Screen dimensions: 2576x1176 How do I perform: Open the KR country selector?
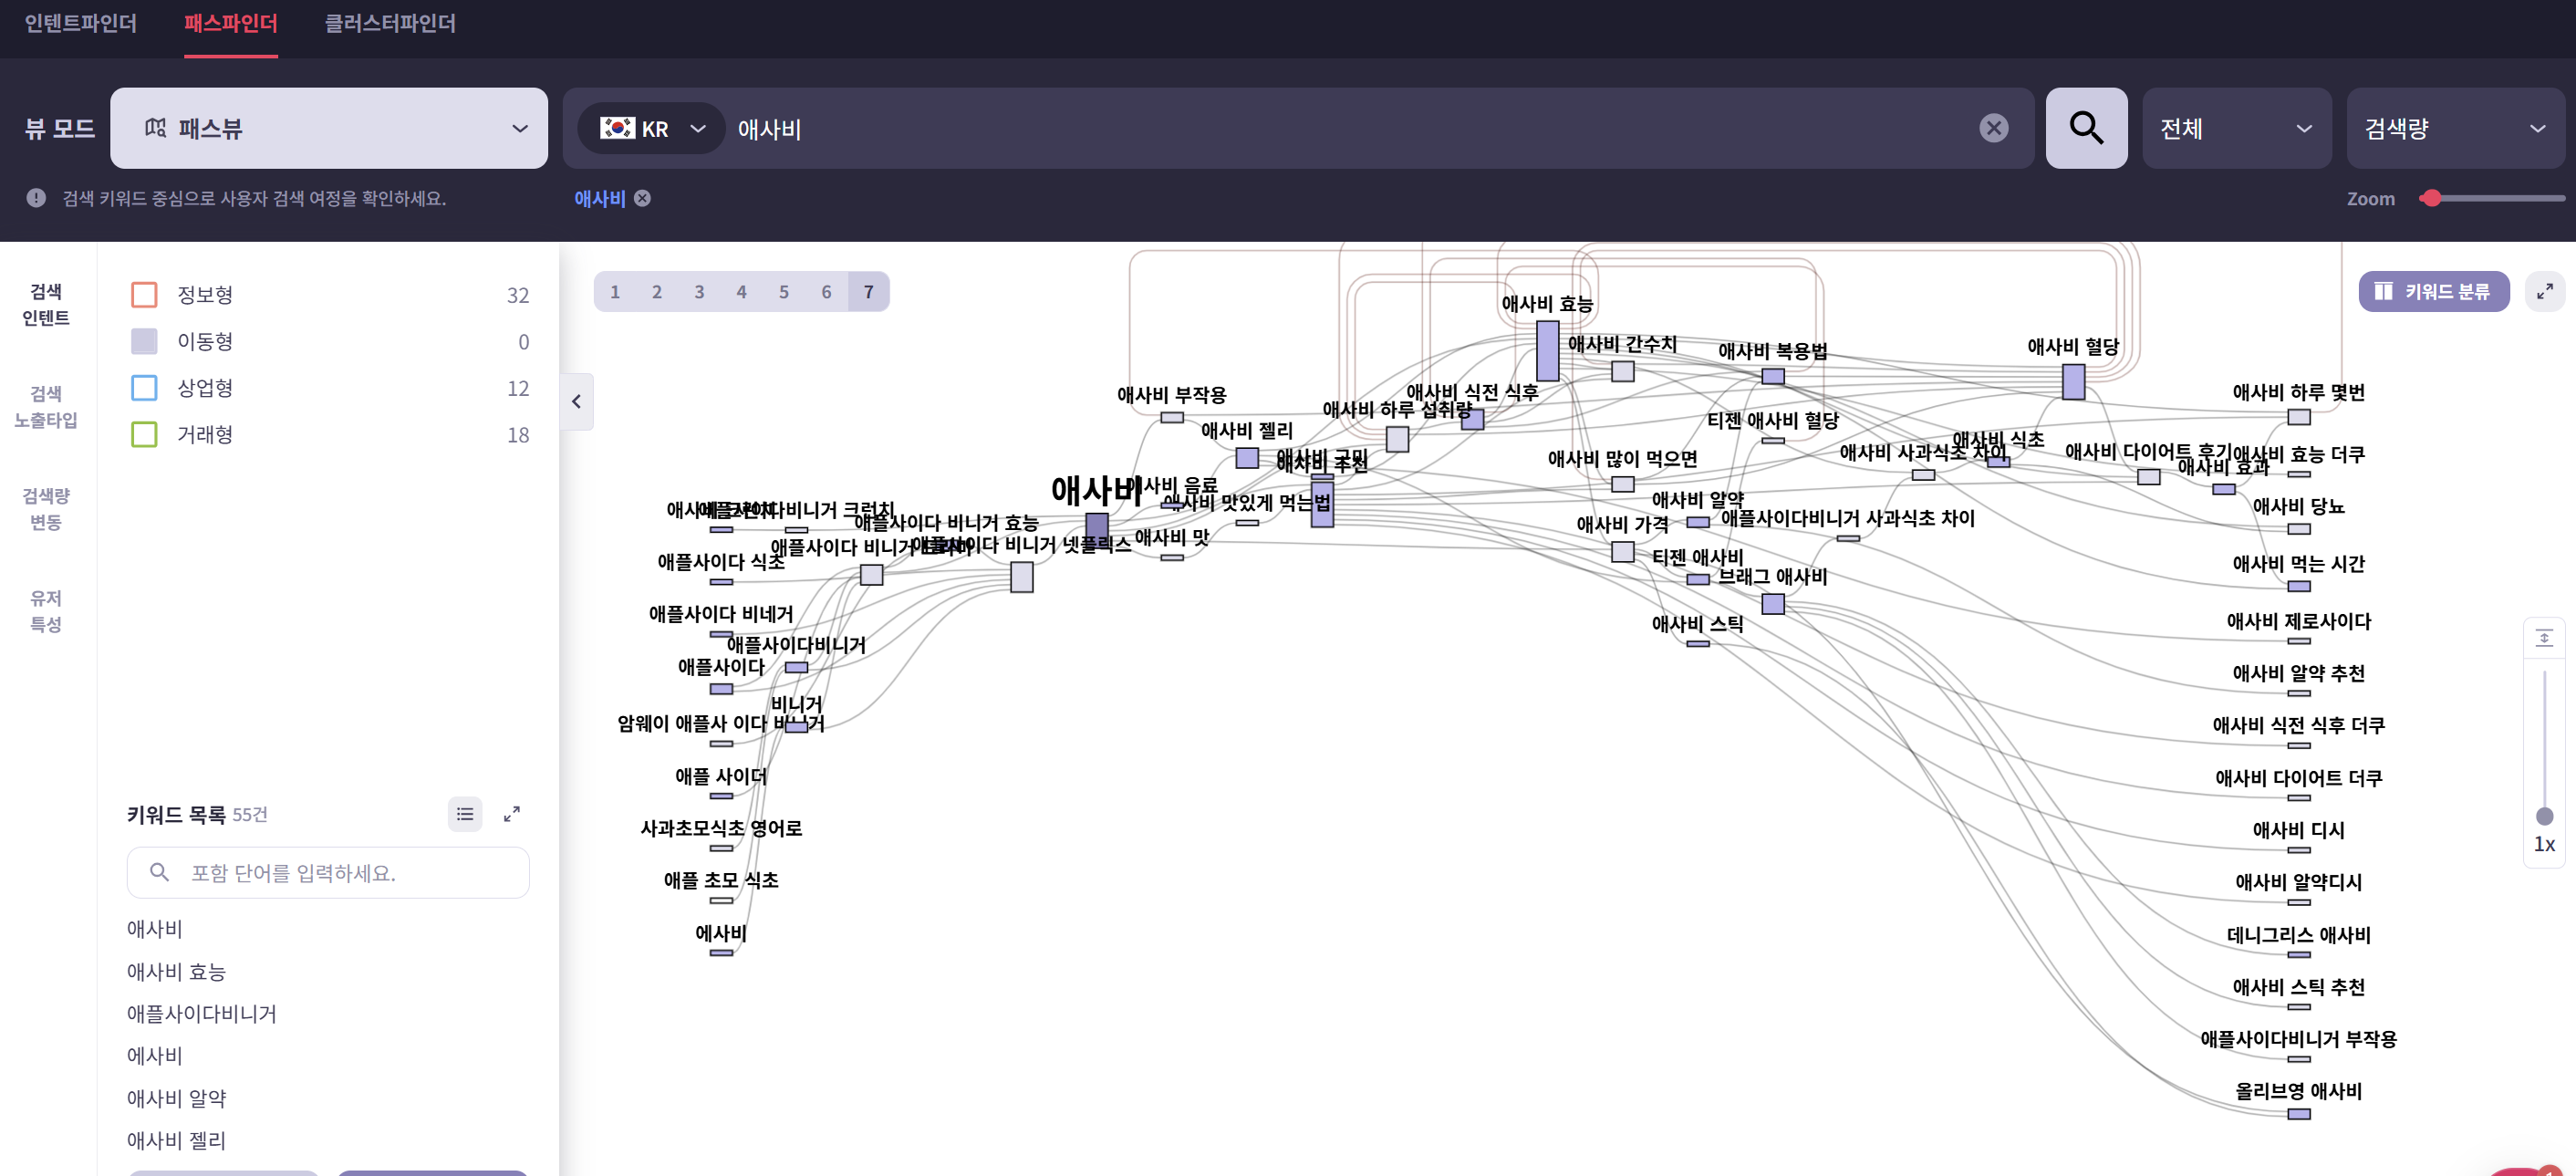click(652, 128)
